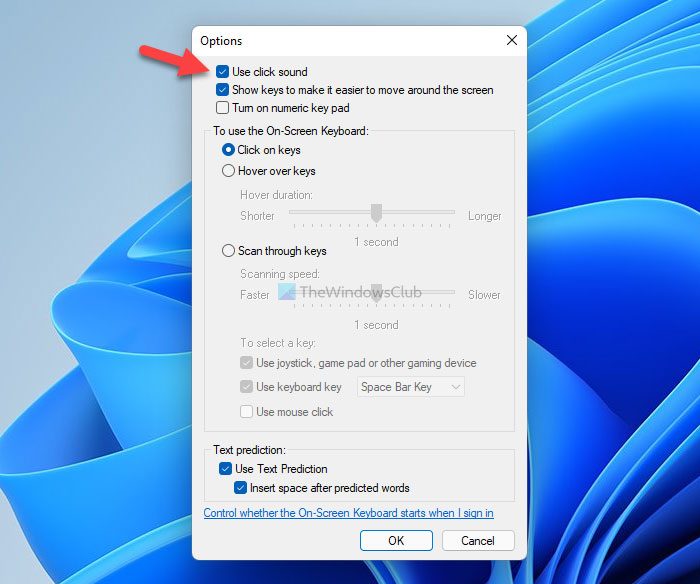Image resolution: width=700 pixels, height=584 pixels.
Task: Select Scan through keys radio option
Action: coord(228,250)
